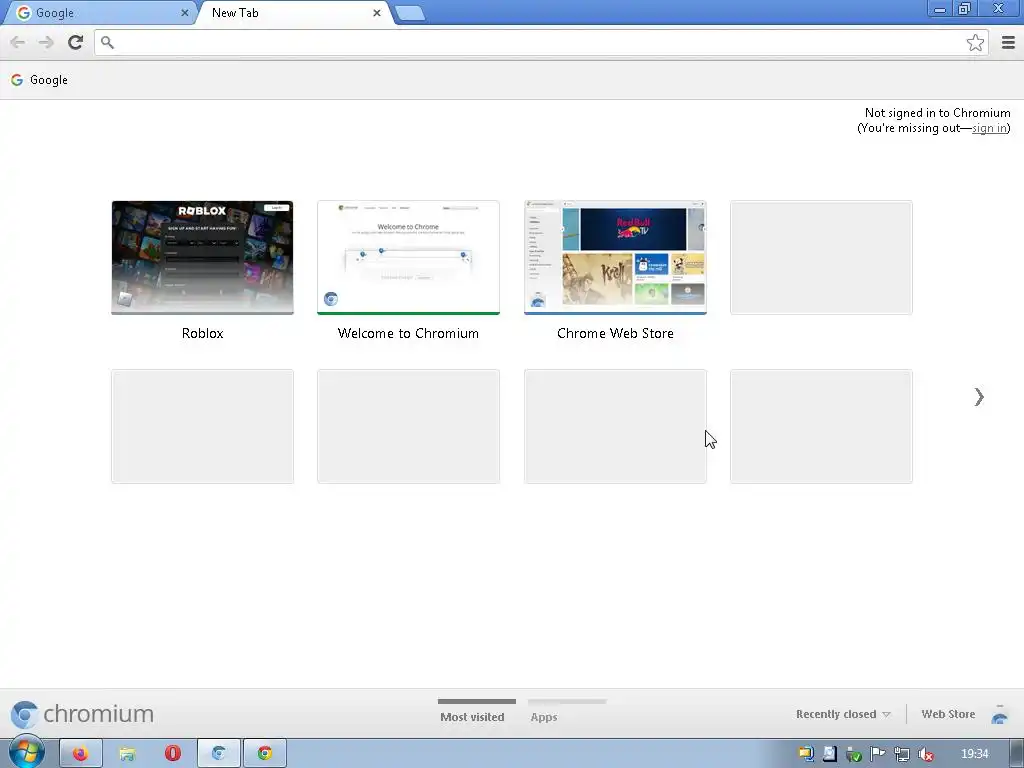This screenshot has height=768, width=1024.
Task: Close the Google tab
Action: (184, 12)
